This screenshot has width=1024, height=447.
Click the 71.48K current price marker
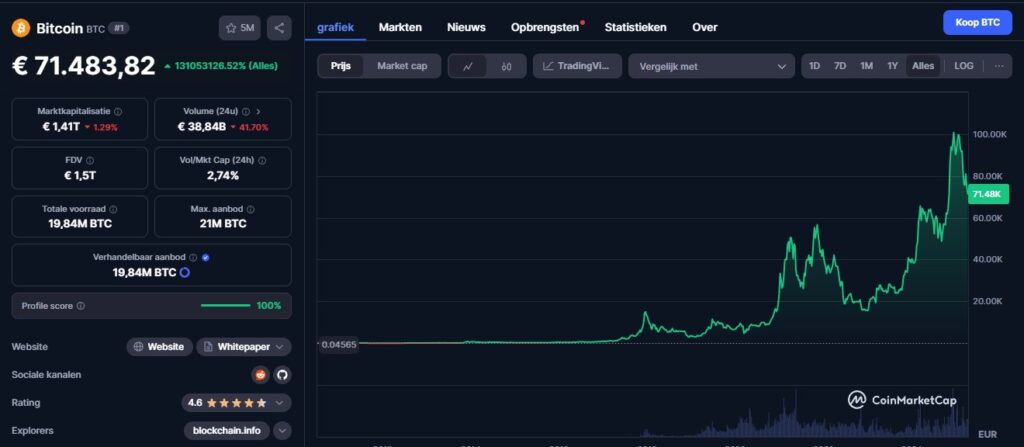point(989,194)
